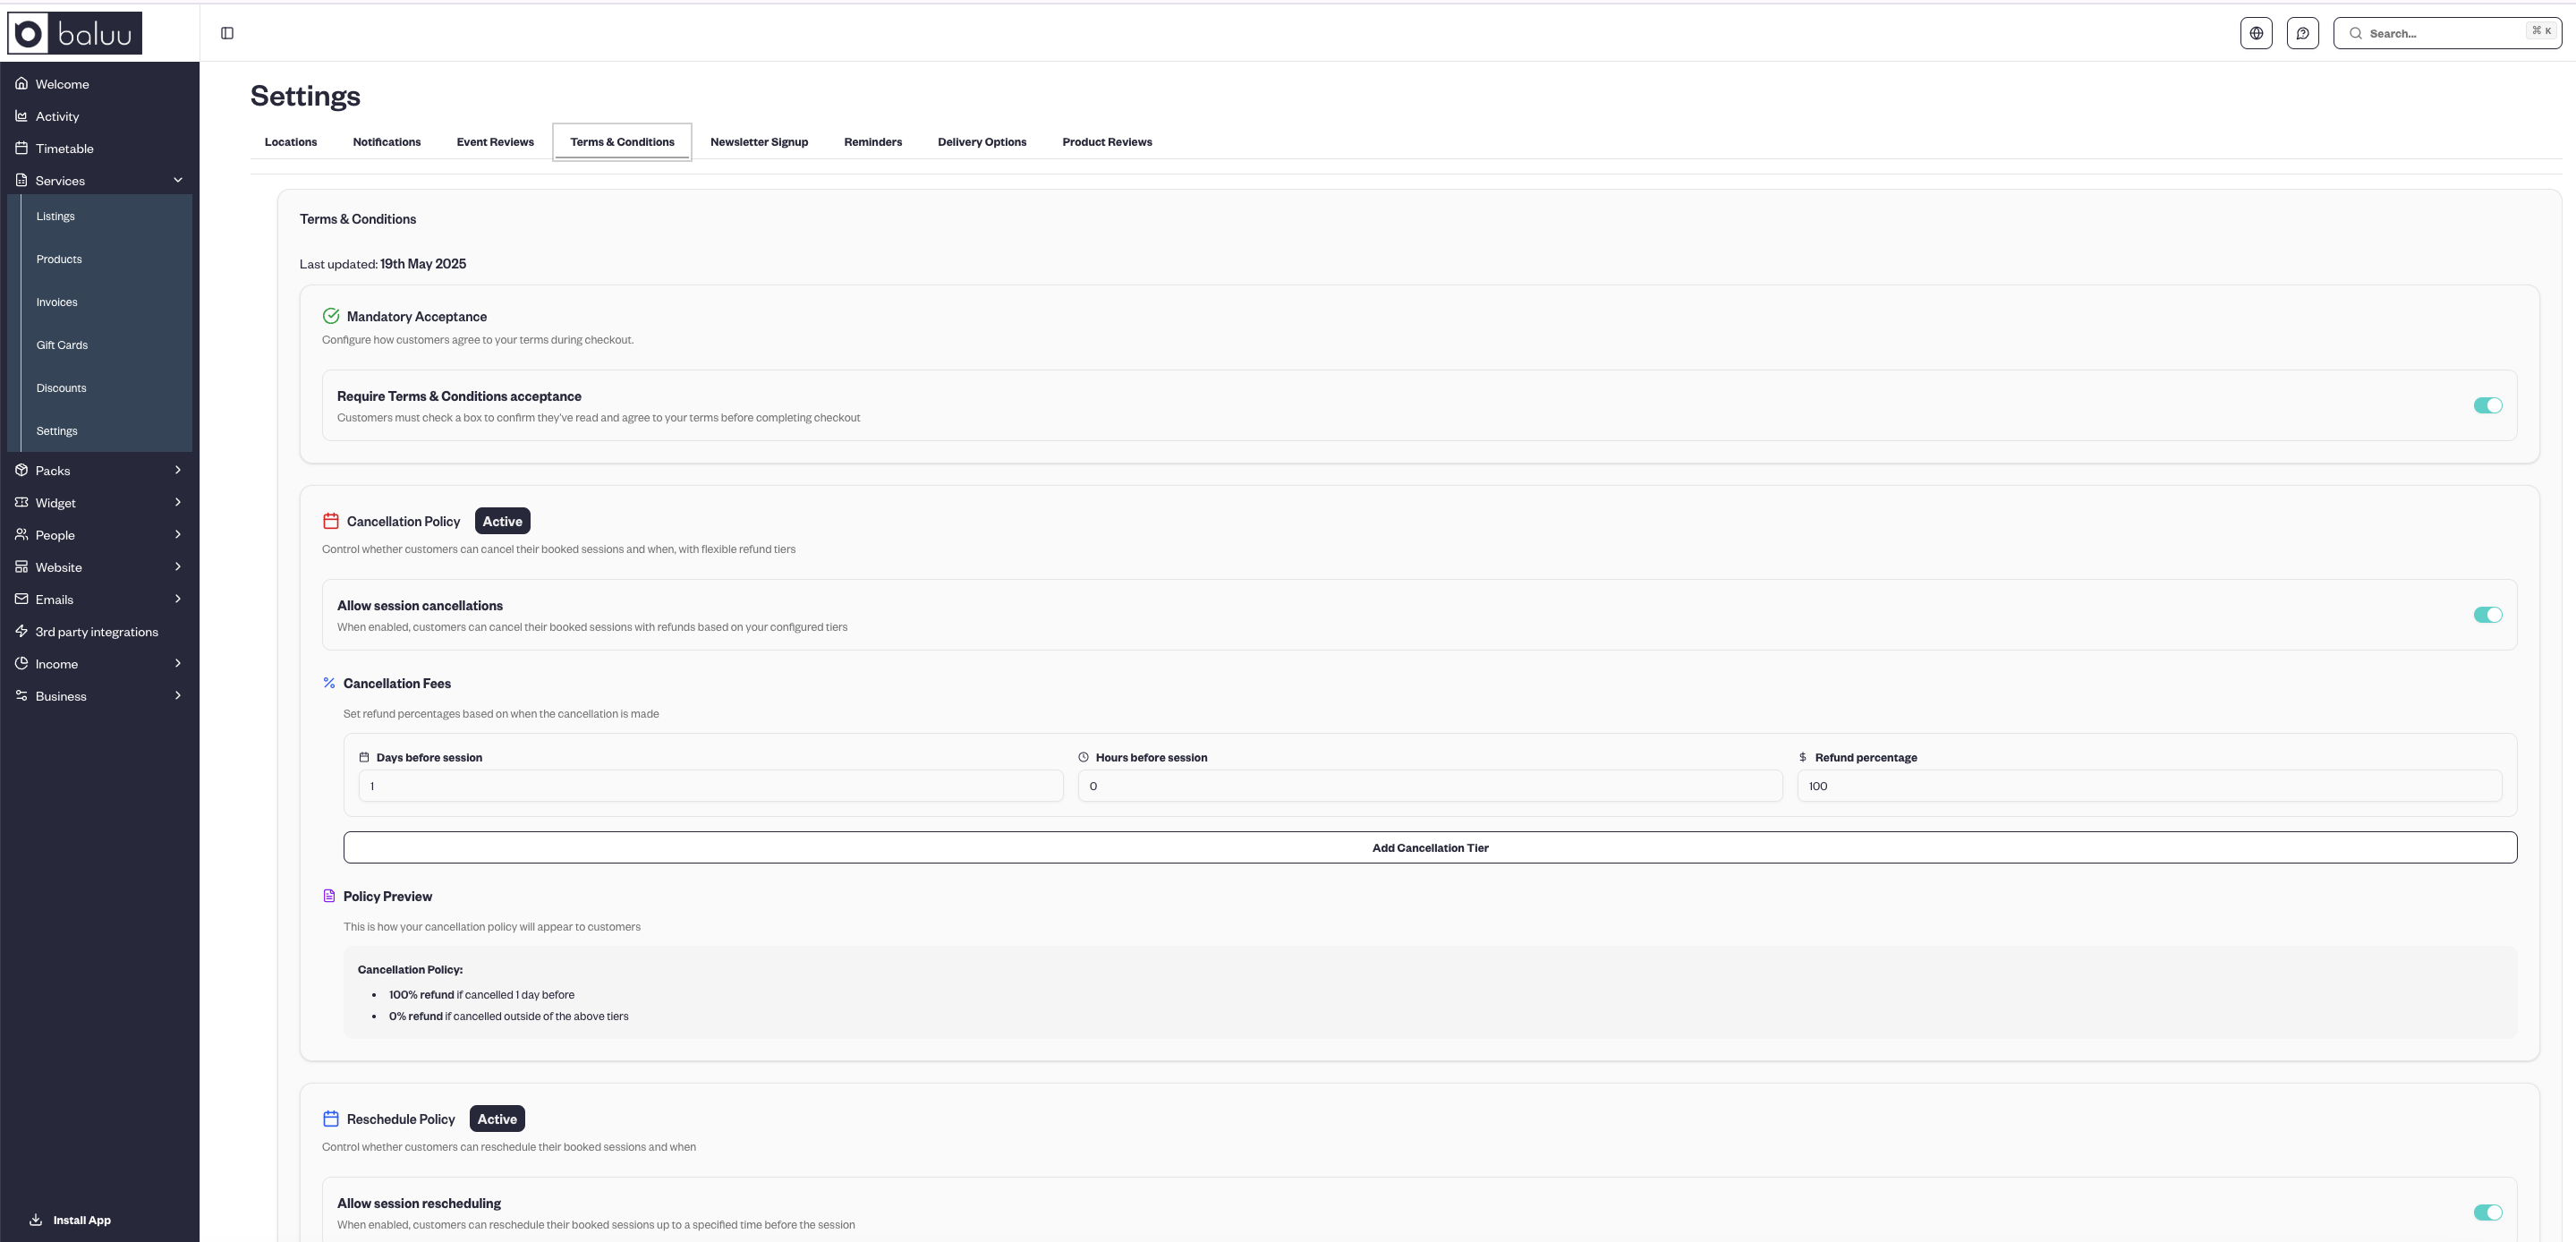Open Activity via the chart icon
Viewport: 2576px width, 1242px height.
click(21, 116)
